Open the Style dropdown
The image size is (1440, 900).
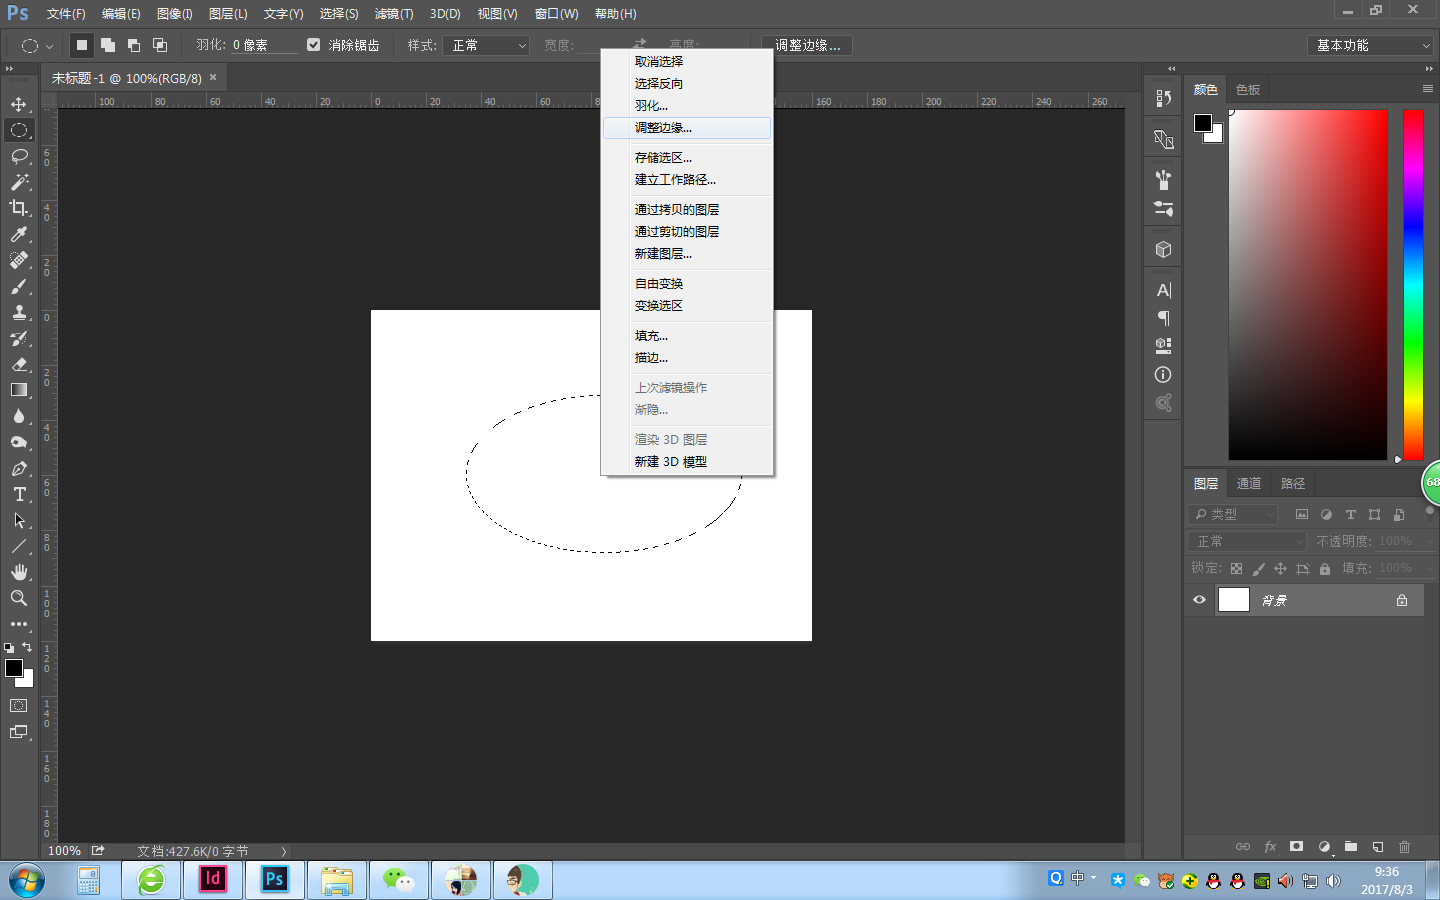[487, 45]
